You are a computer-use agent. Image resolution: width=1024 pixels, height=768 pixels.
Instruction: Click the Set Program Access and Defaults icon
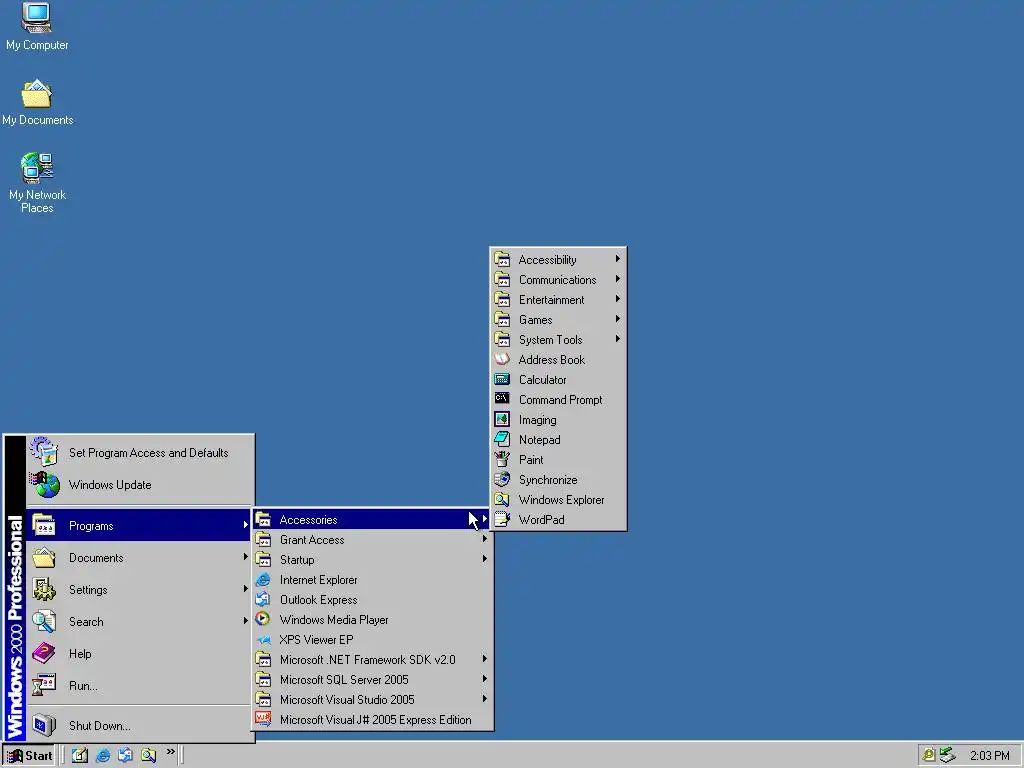[44, 452]
